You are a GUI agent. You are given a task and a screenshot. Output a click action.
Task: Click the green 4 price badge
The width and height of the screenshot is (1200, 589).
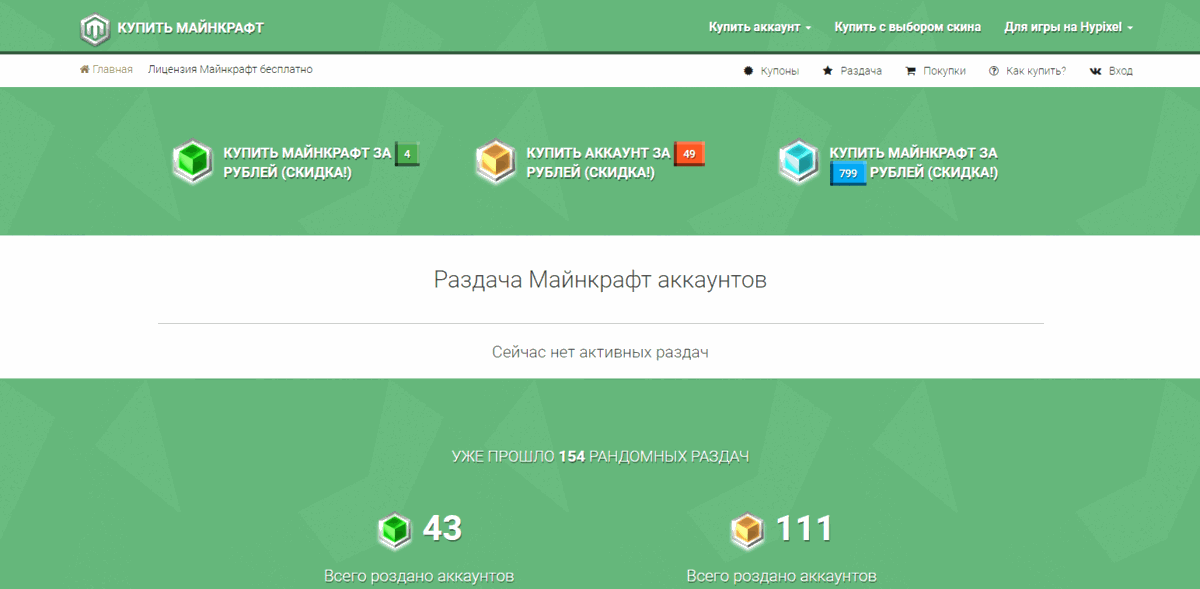coord(407,154)
